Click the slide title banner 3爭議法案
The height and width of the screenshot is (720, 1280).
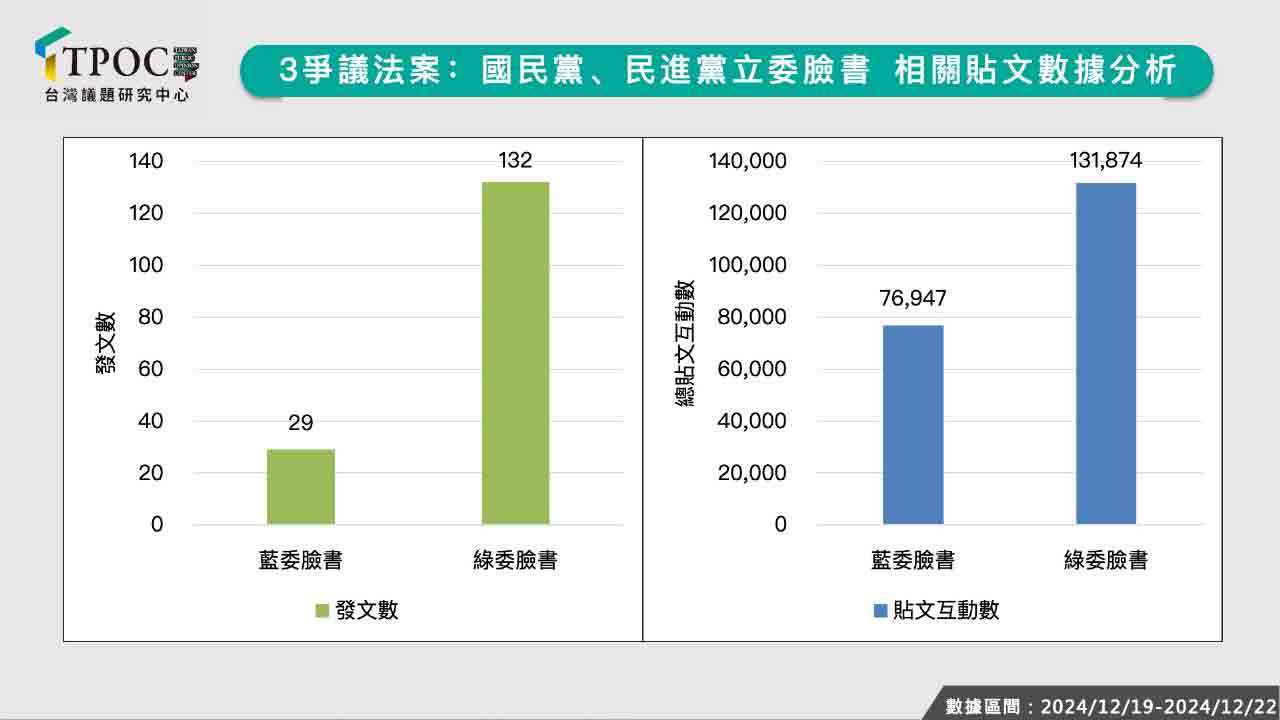click(x=727, y=71)
